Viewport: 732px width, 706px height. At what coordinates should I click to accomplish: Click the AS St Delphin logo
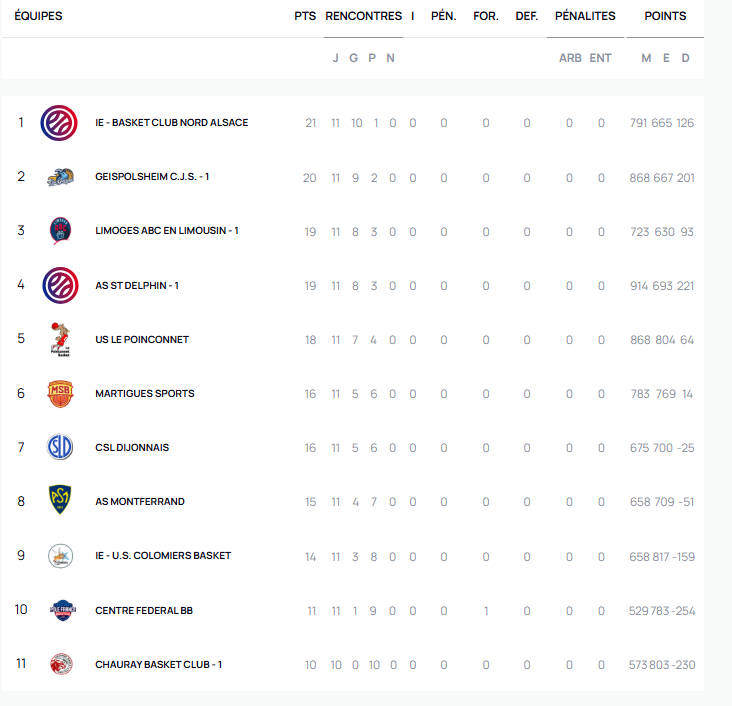tap(60, 285)
